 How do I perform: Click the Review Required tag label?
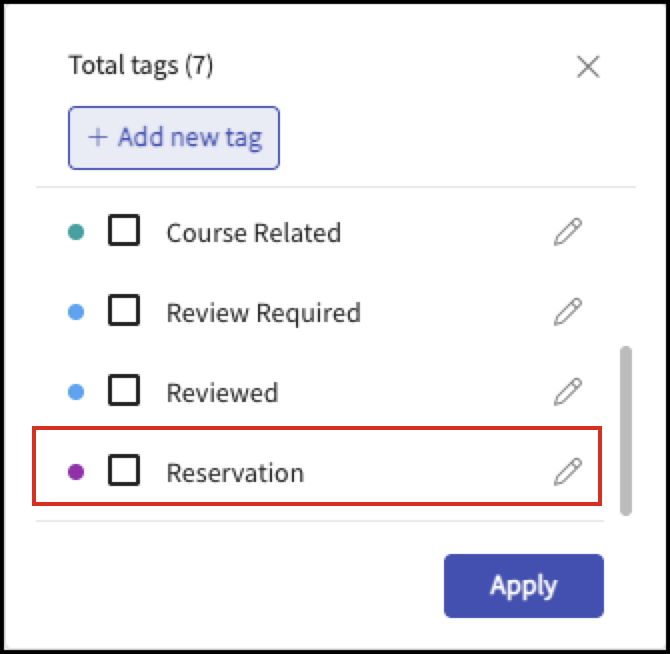pos(264,314)
